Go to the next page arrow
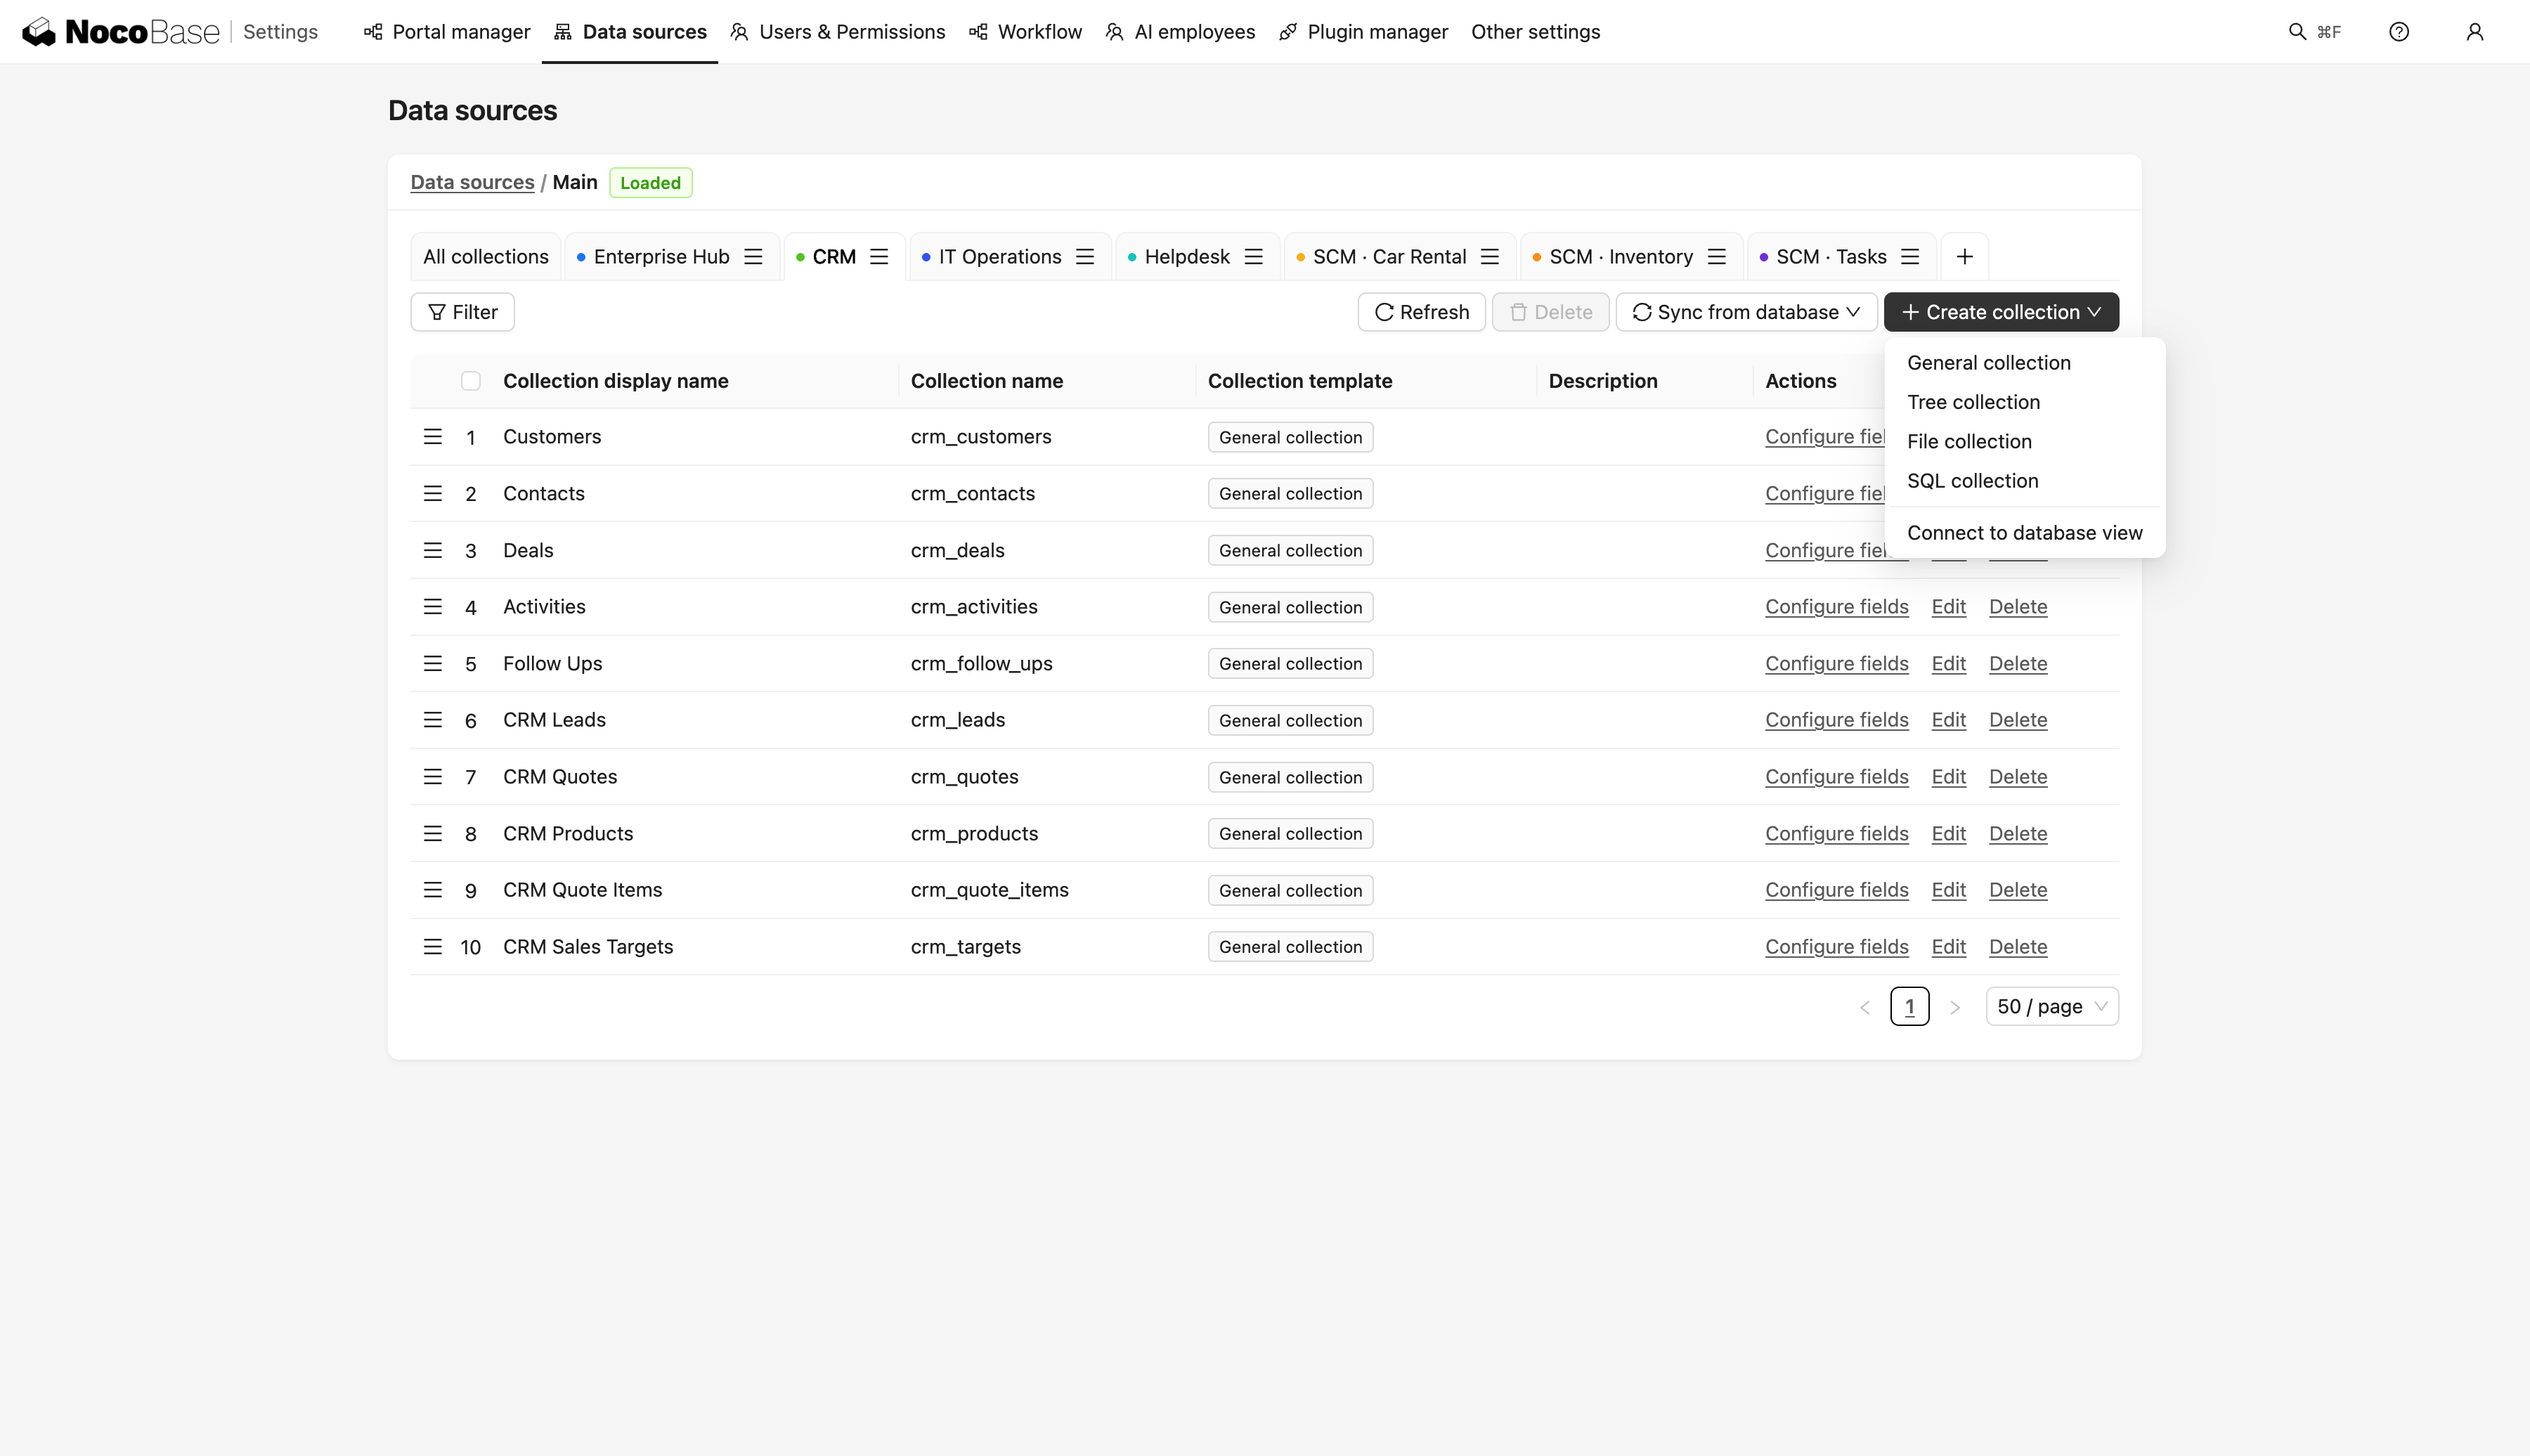This screenshot has height=1456, width=2530. [1955, 1007]
